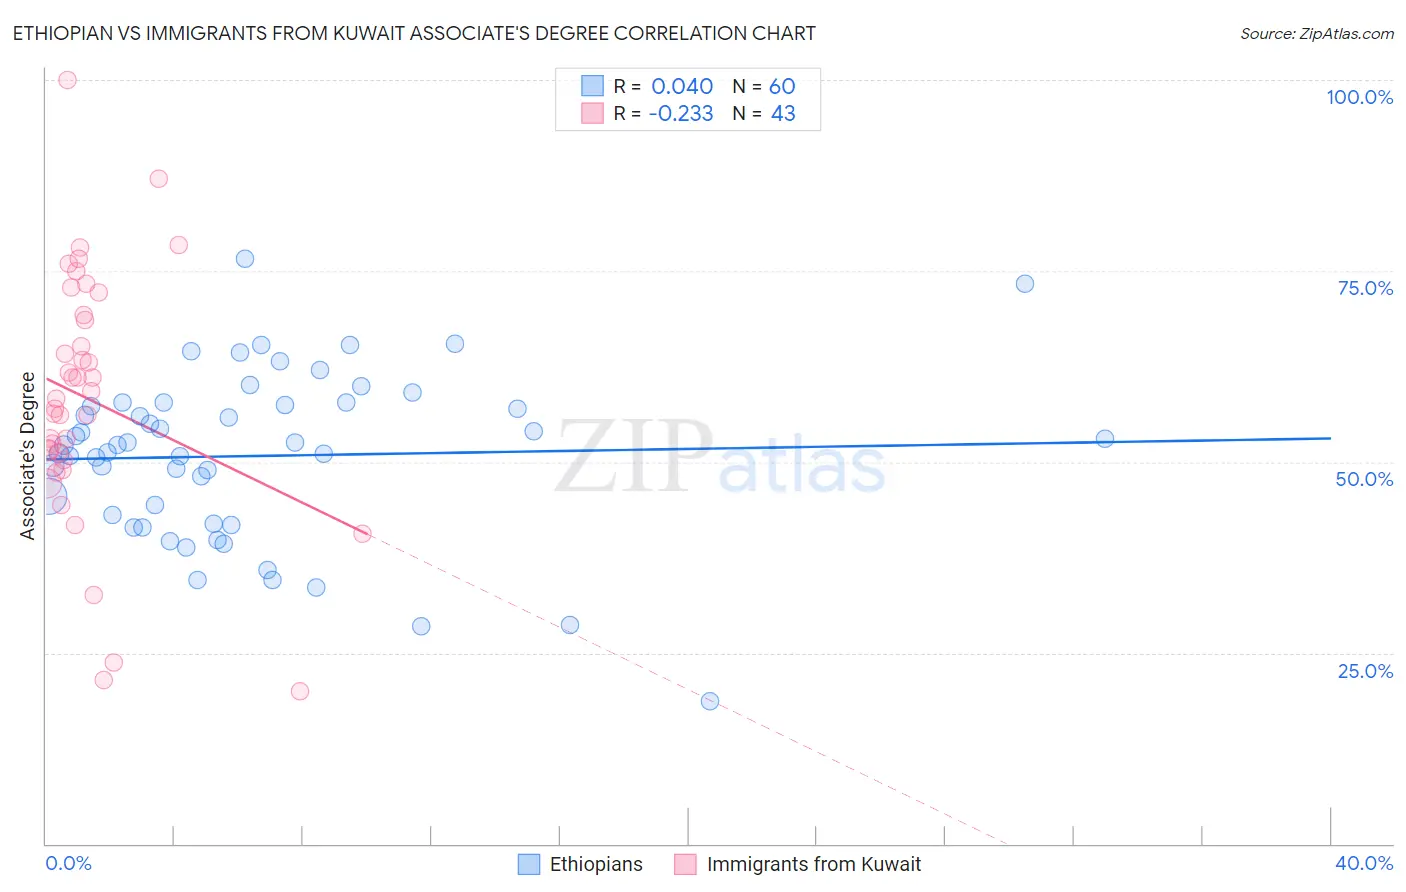Click the 50.0% y-axis label
This screenshot has width=1406, height=892.
[1365, 479]
